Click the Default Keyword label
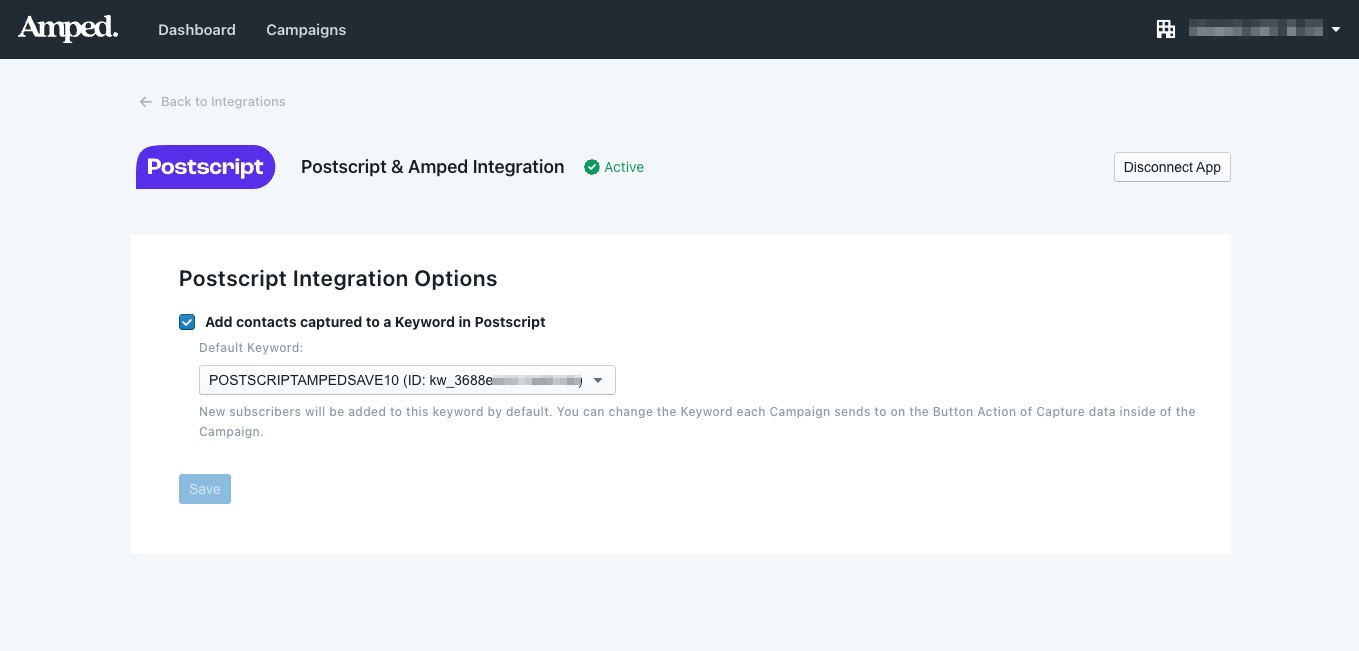 (251, 348)
